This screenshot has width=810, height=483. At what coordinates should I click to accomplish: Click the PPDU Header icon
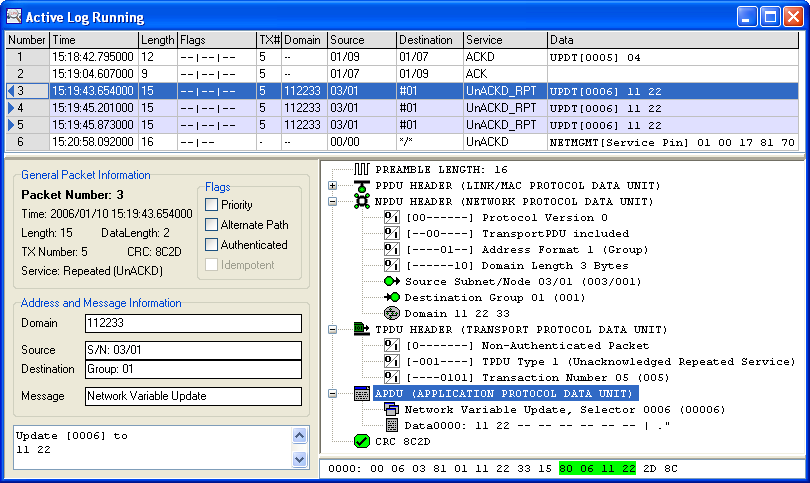361,186
